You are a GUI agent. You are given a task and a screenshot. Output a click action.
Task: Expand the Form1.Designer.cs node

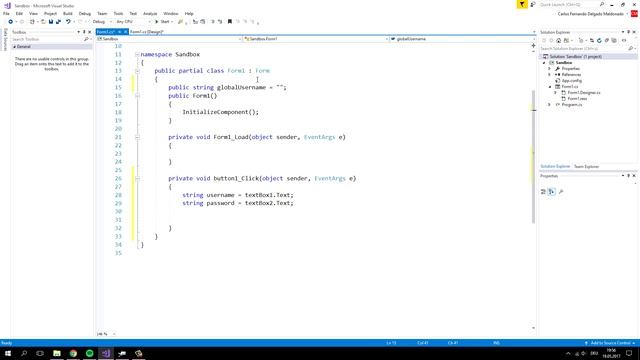555,93
